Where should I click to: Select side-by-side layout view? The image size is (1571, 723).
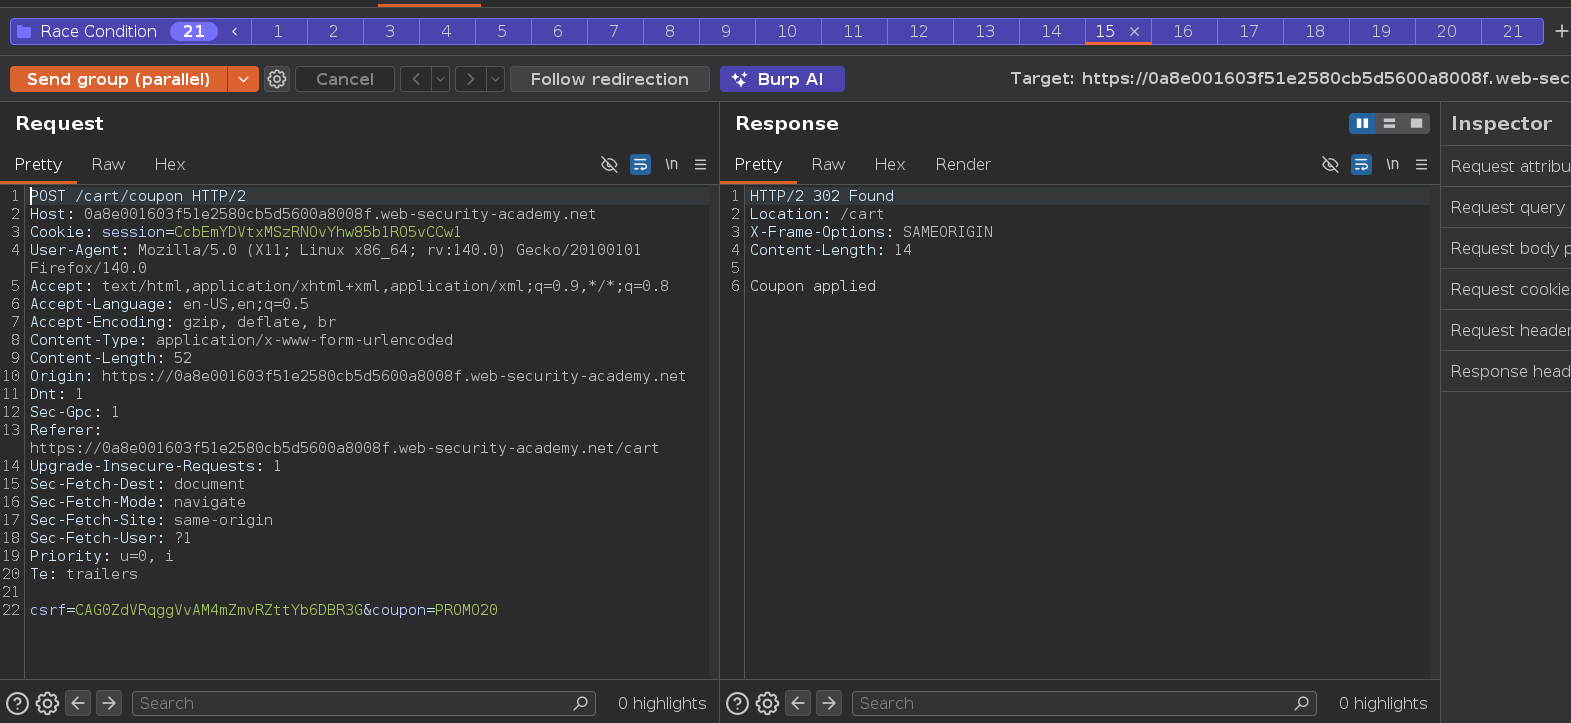click(1362, 123)
